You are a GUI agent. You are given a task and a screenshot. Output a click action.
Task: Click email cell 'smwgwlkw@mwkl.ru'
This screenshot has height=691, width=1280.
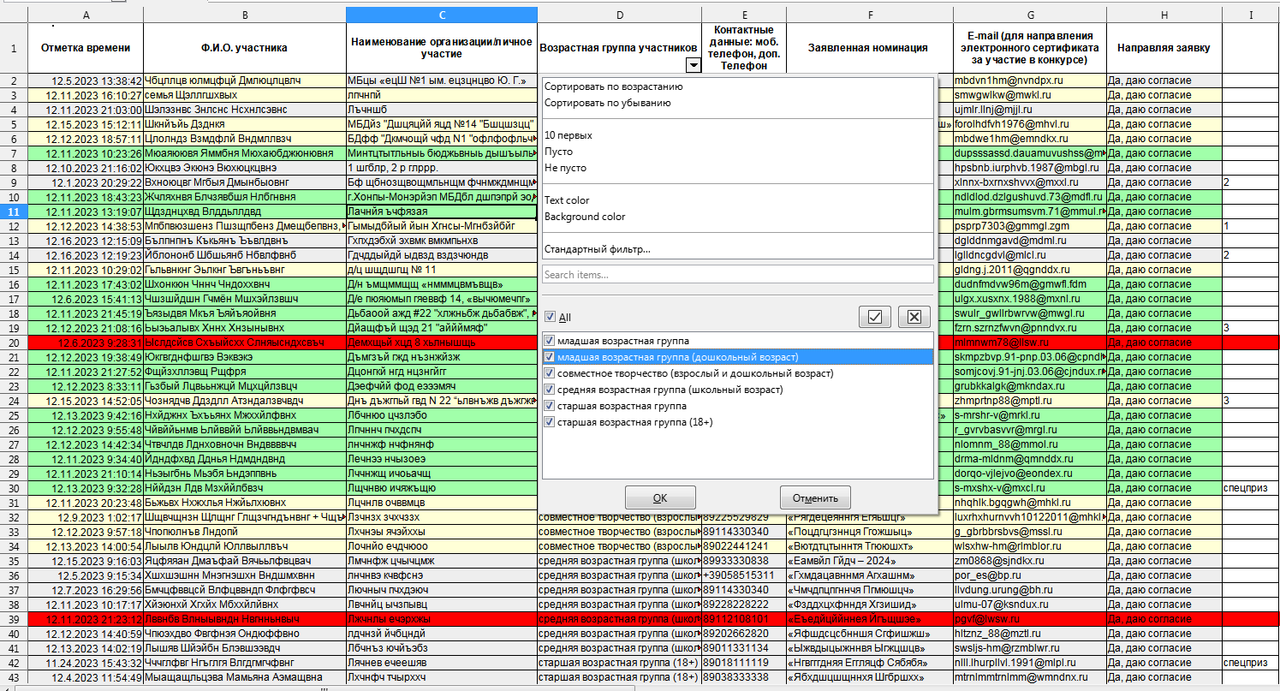1029,95
